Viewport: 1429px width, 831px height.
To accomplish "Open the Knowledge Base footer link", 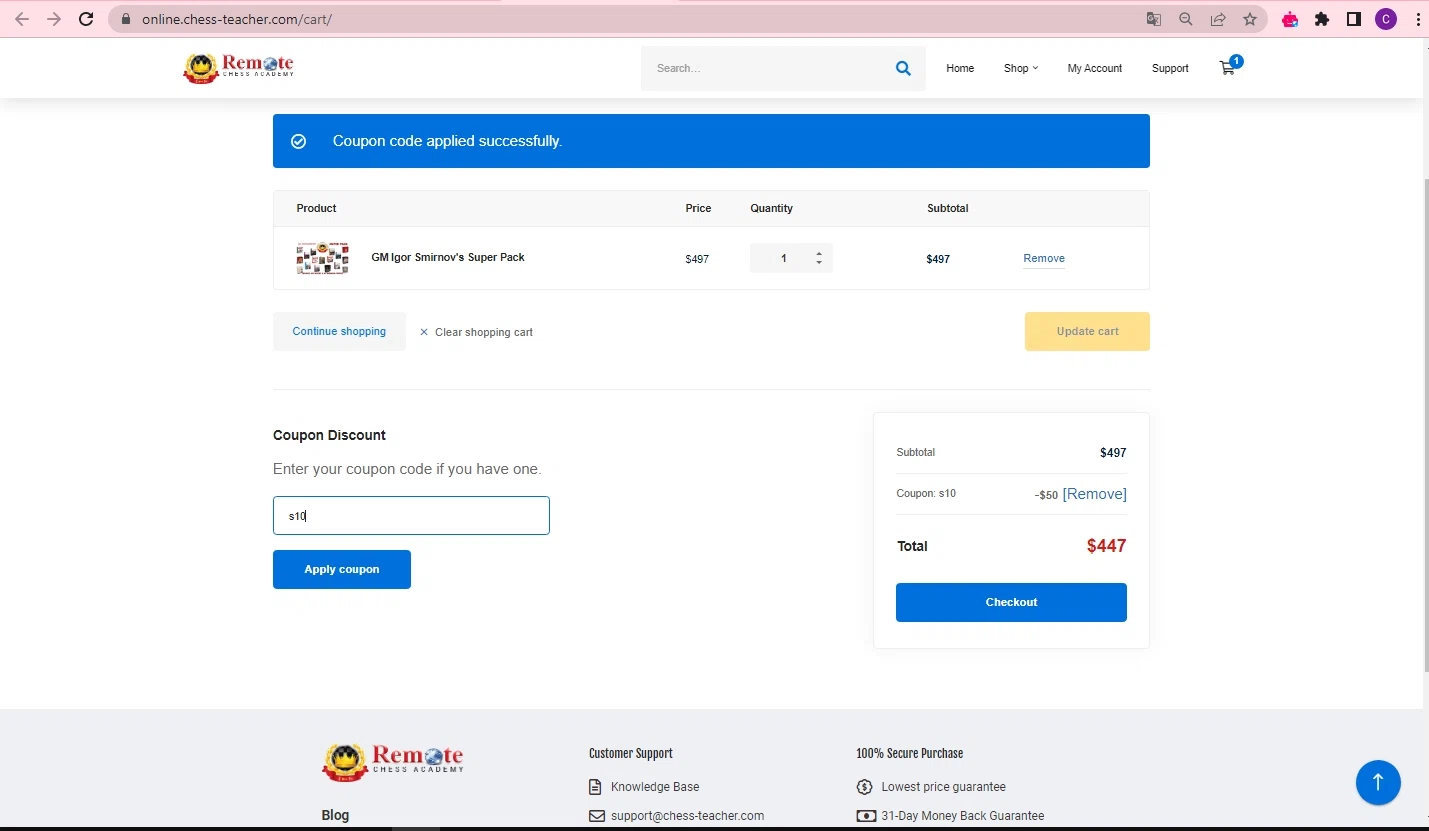I will click(x=655, y=787).
